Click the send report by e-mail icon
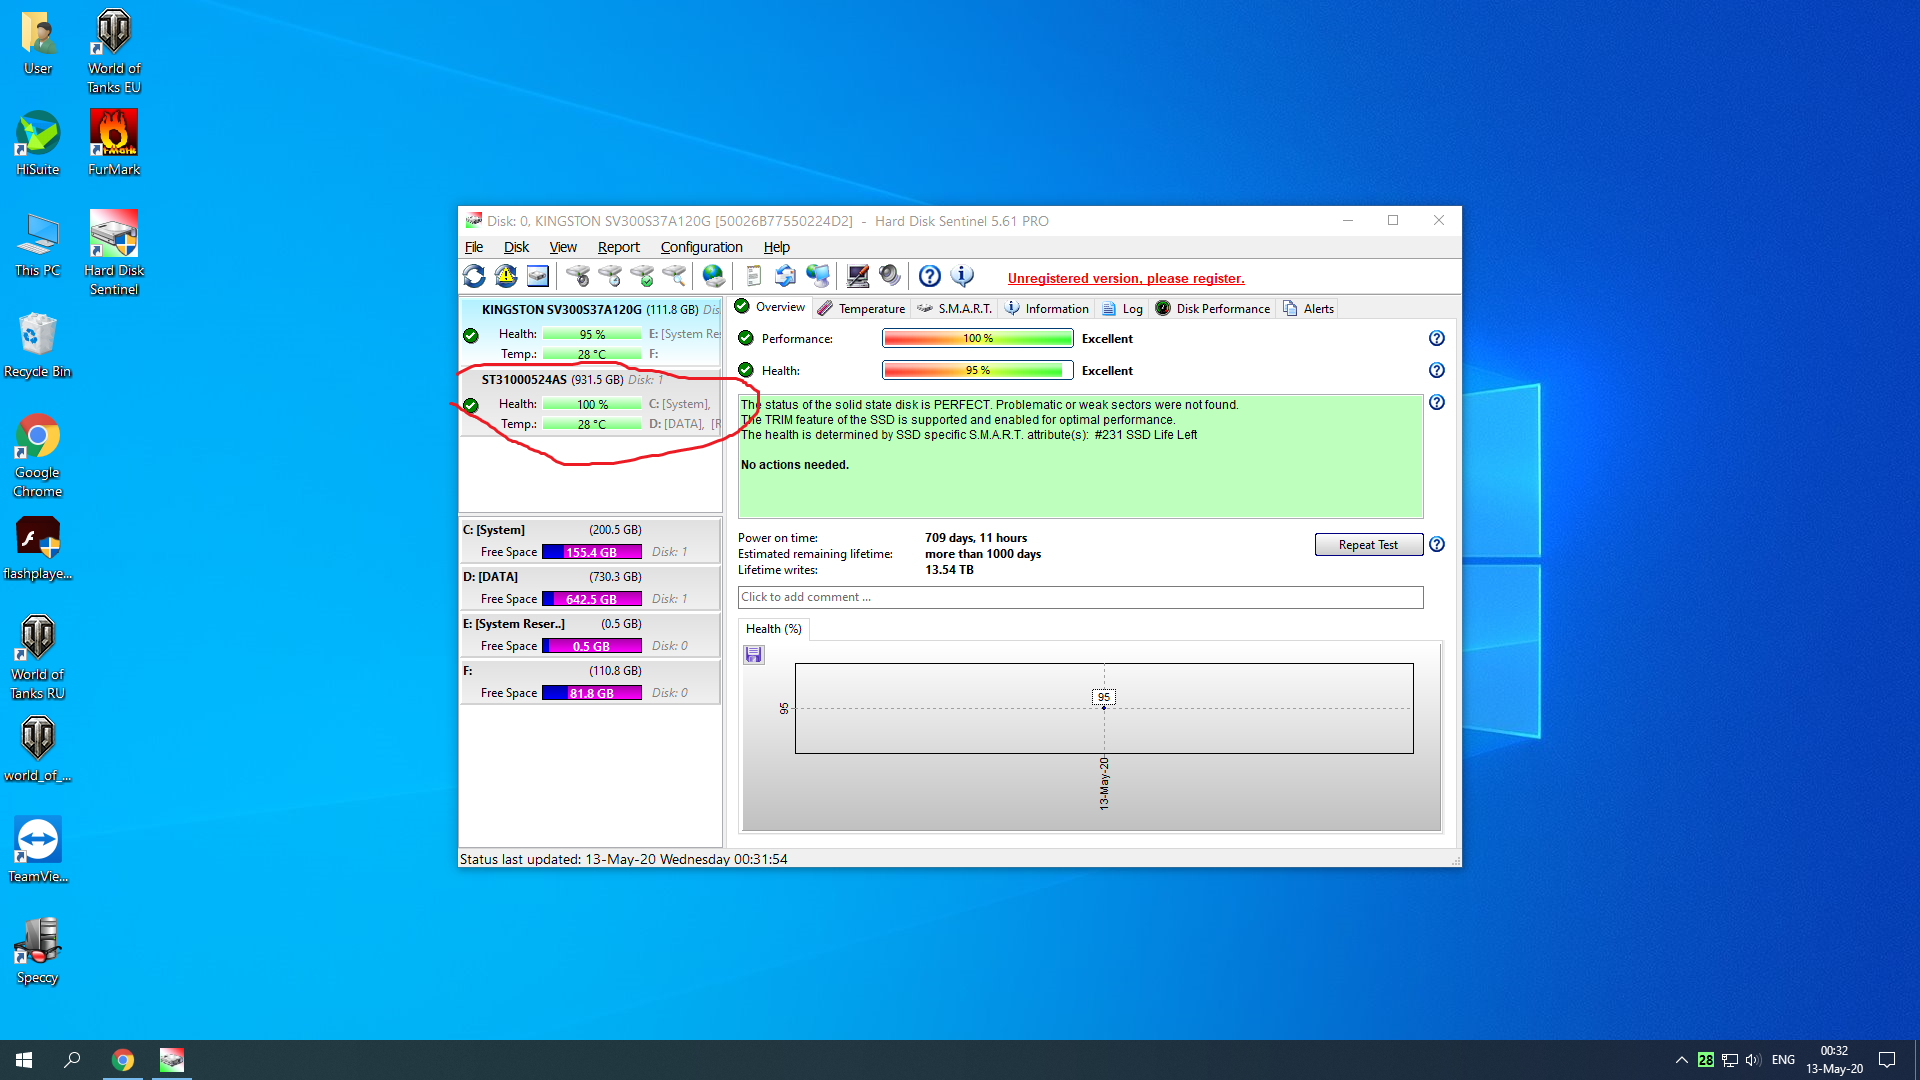 [785, 276]
